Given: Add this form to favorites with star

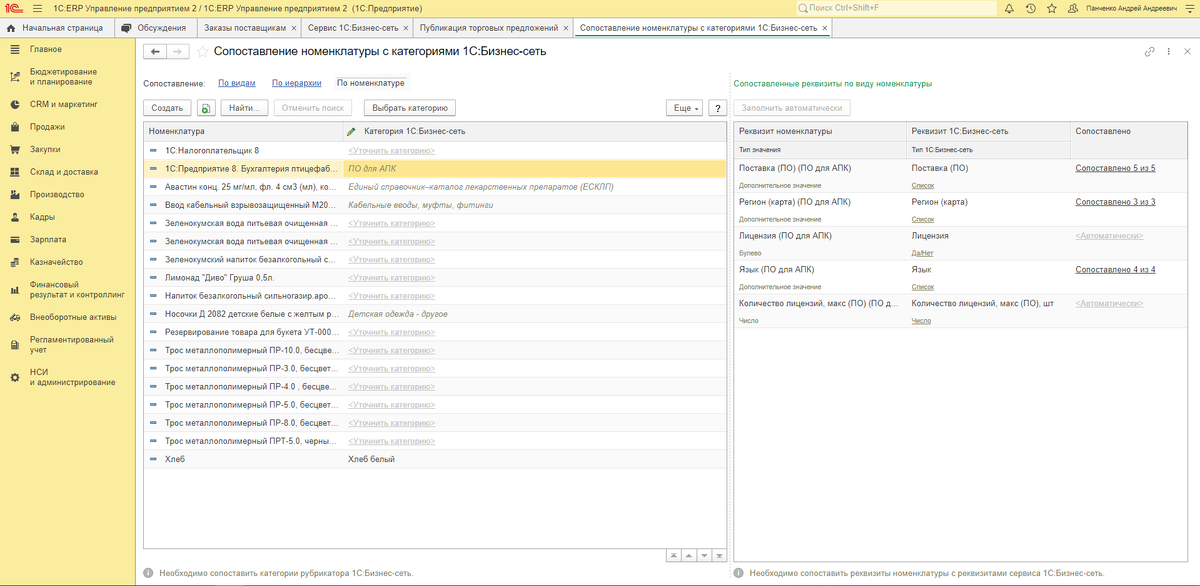Looking at the screenshot, I should 202,51.
